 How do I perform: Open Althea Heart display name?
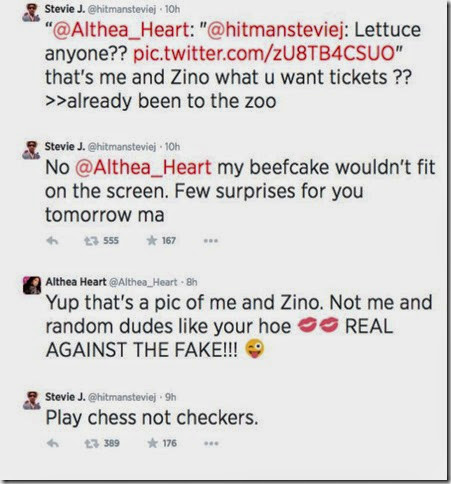pos(76,282)
